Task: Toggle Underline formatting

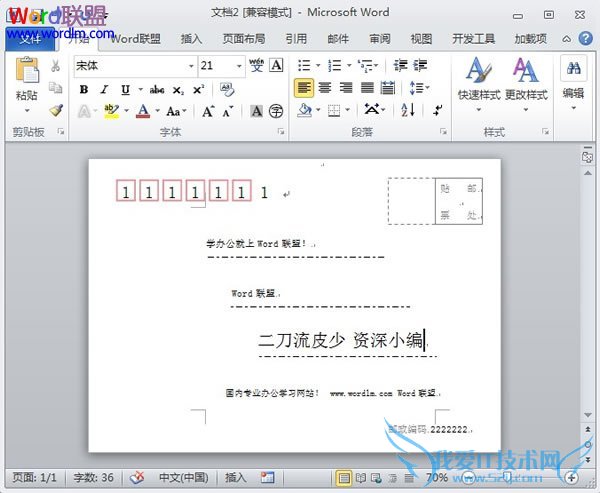Action: (125, 90)
